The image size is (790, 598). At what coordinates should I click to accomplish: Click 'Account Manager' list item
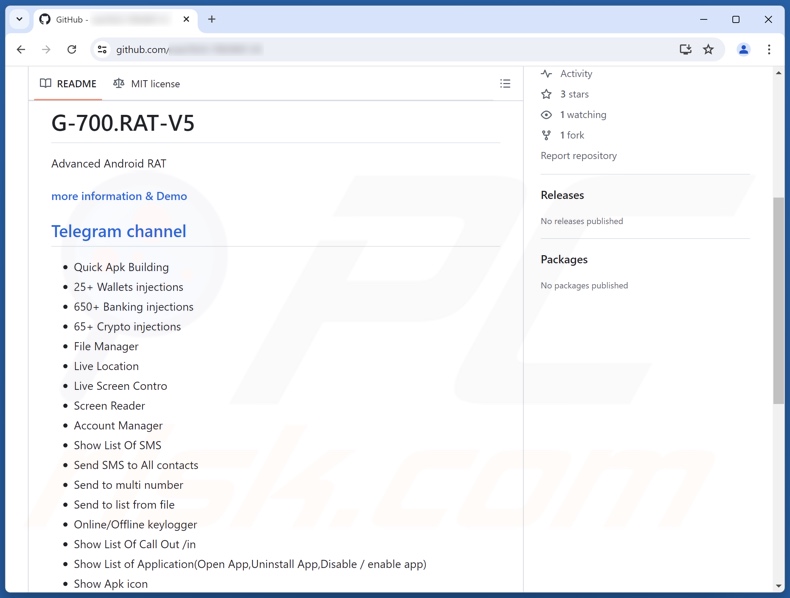pyautogui.click(x=118, y=426)
